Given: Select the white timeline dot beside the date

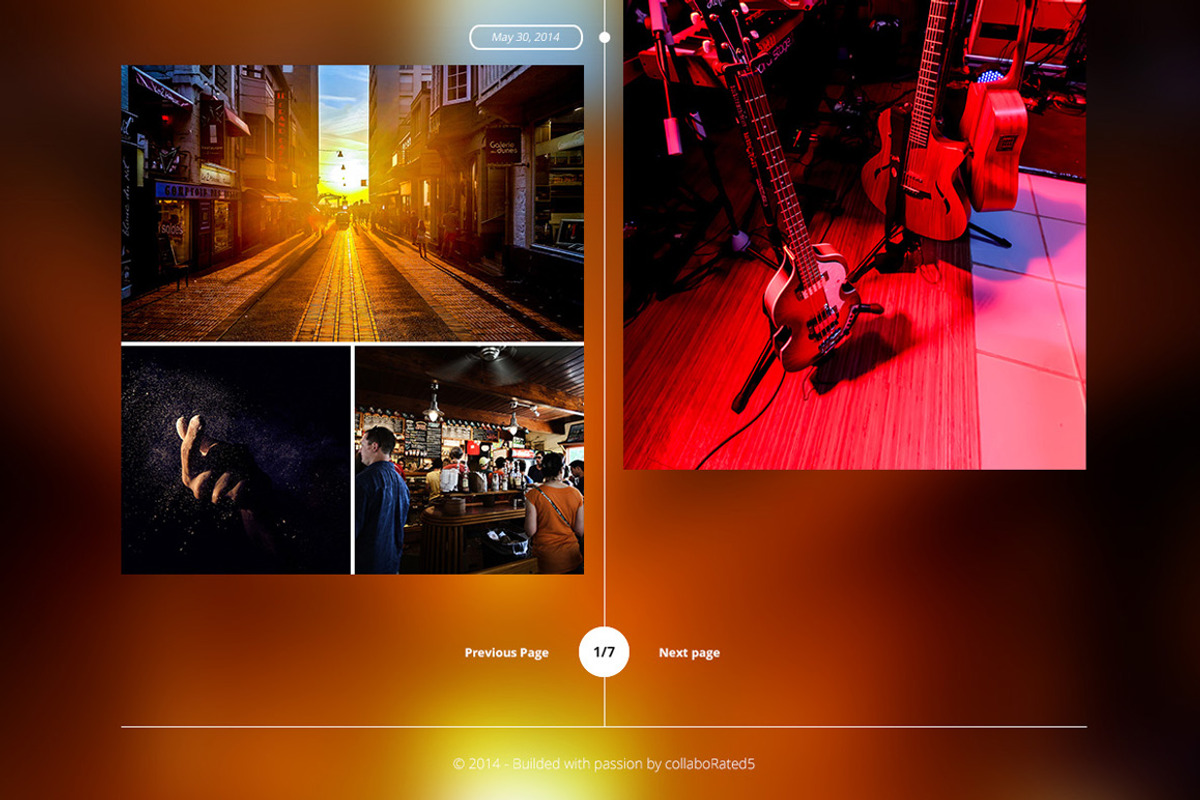Looking at the screenshot, I should pos(604,37).
